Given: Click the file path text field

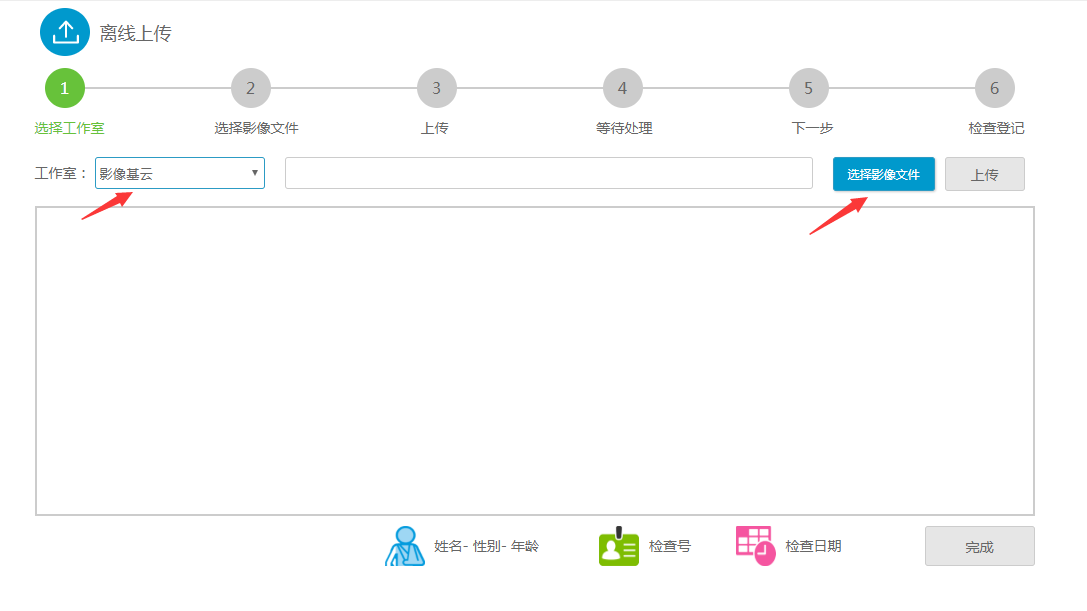Looking at the screenshot, I should pos(548,173).
